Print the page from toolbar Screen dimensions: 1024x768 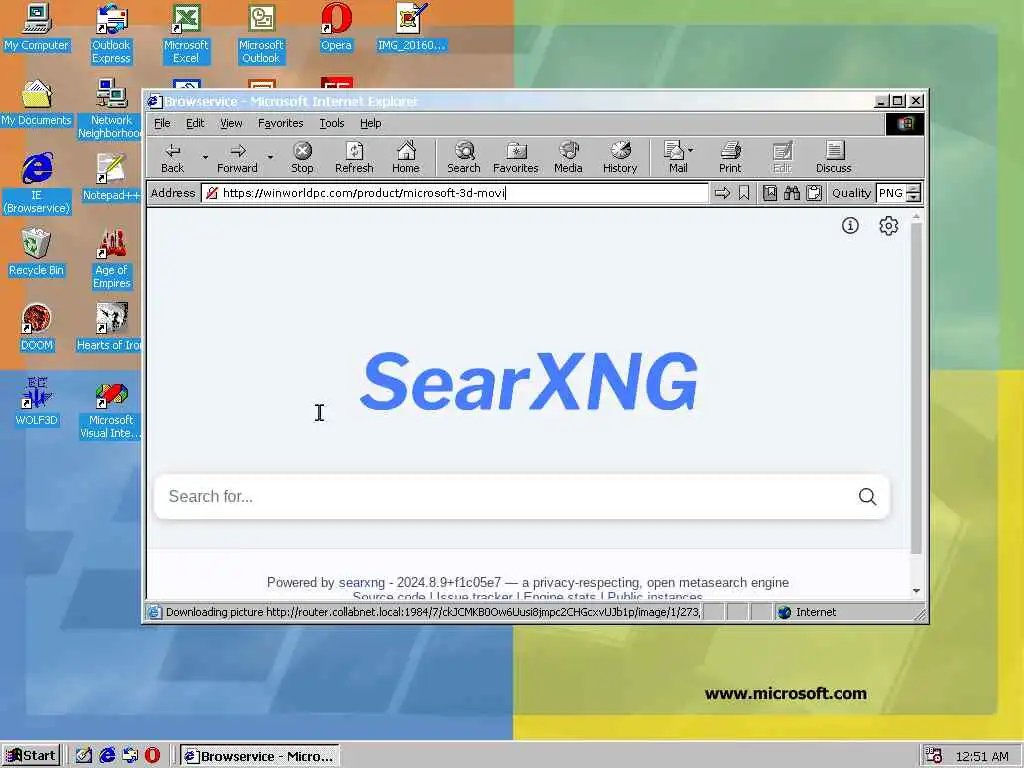click(730, 157)
